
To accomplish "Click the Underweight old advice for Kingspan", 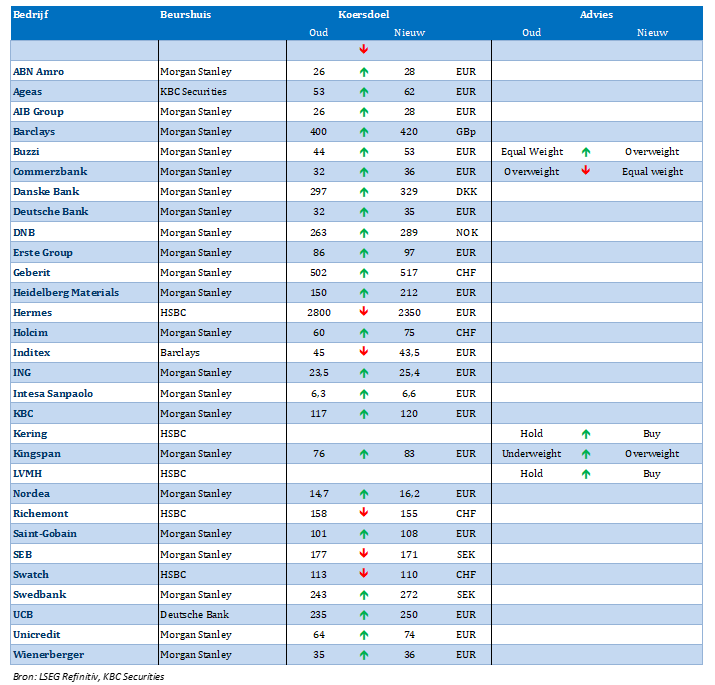I will click(531, 454).
